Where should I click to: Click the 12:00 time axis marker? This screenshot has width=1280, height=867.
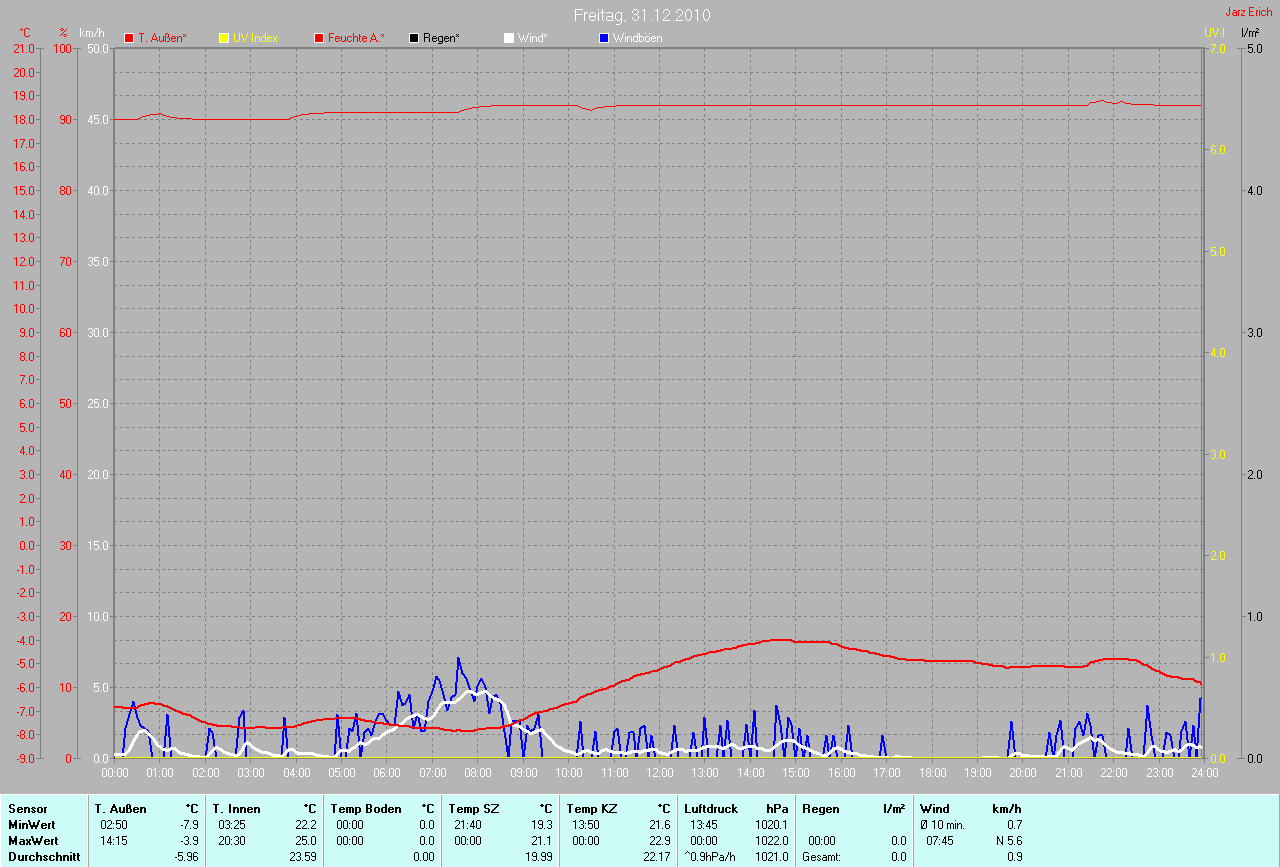tap(659, 773)
